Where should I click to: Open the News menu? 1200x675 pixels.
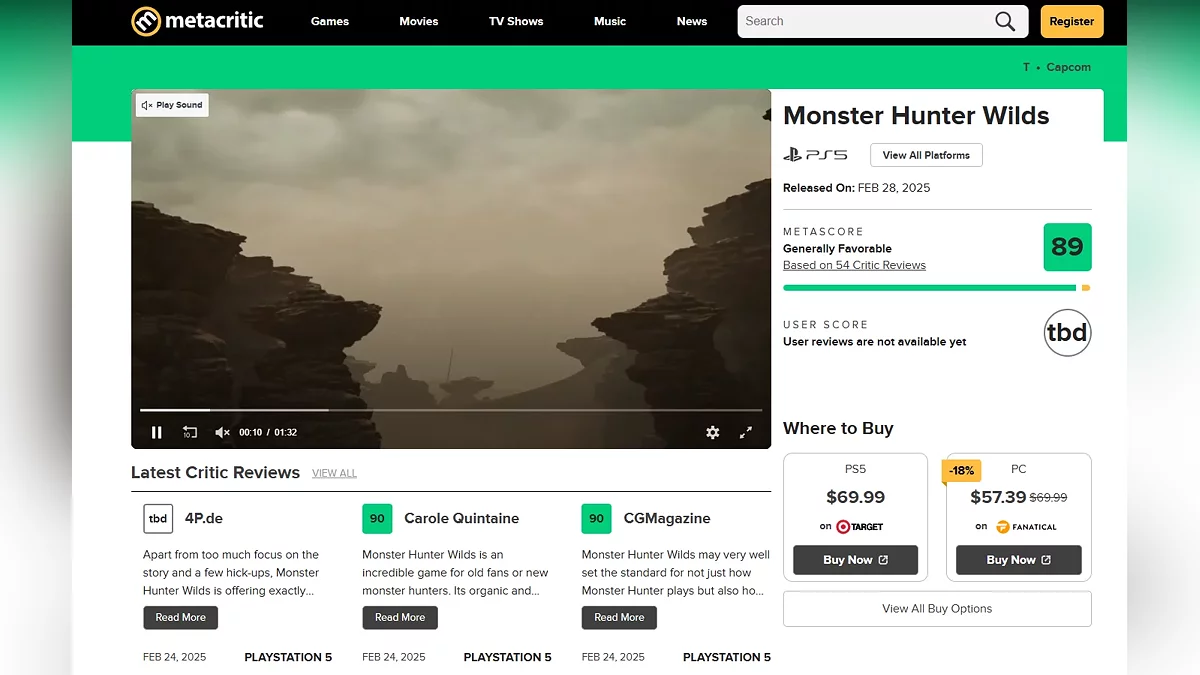pos(692,22)
